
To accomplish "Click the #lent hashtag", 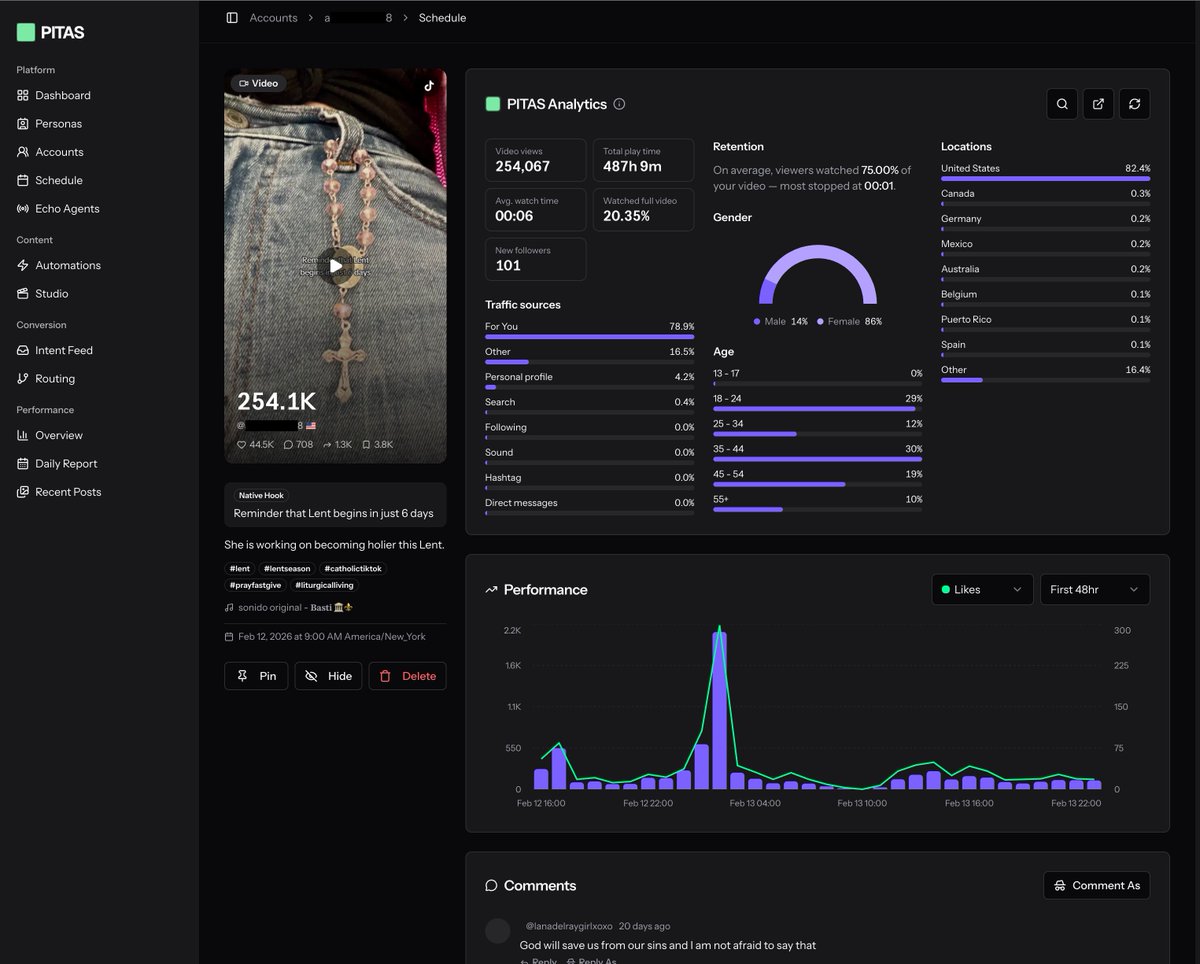I will pyautogui.click(x=239, y=568).
